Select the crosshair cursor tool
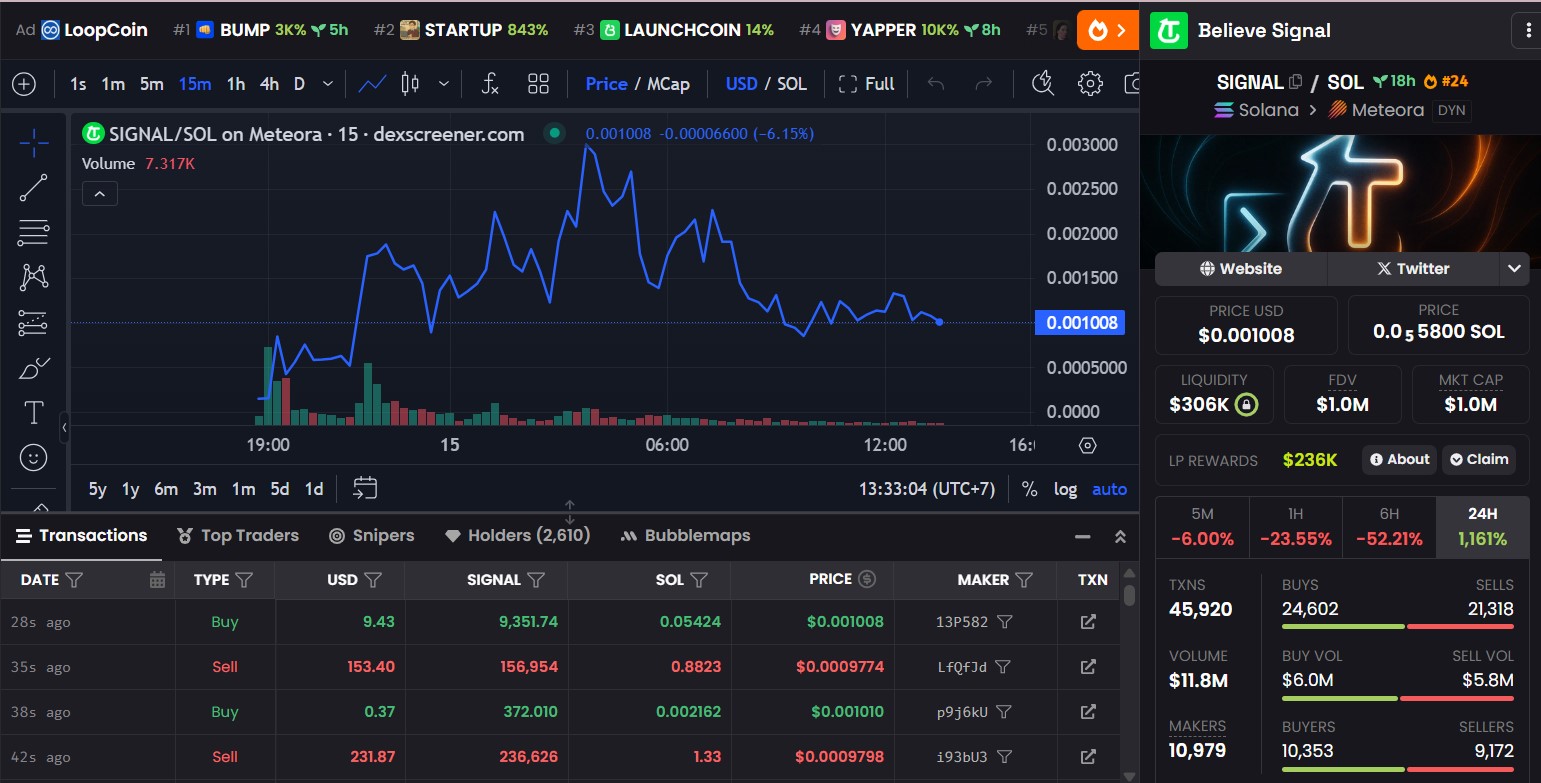Image resolution: width=1541 pixels, height=783 pixels. click(34, 143)
